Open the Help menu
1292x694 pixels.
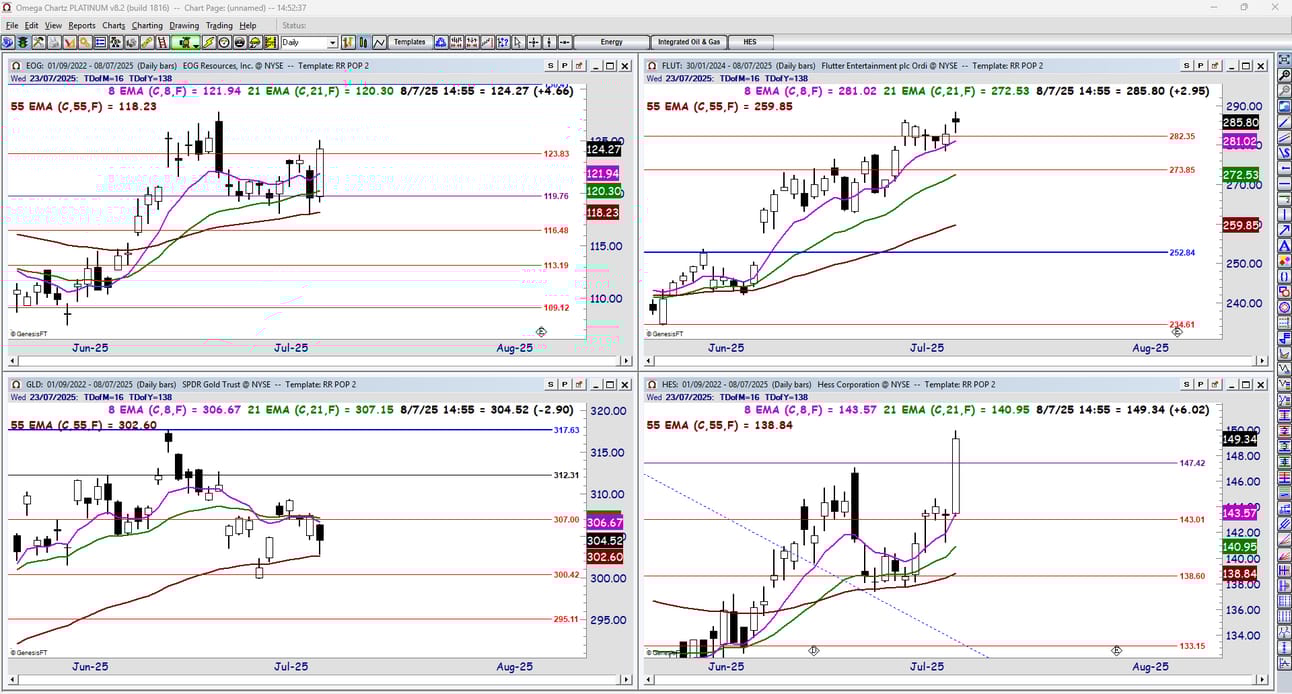248,25
